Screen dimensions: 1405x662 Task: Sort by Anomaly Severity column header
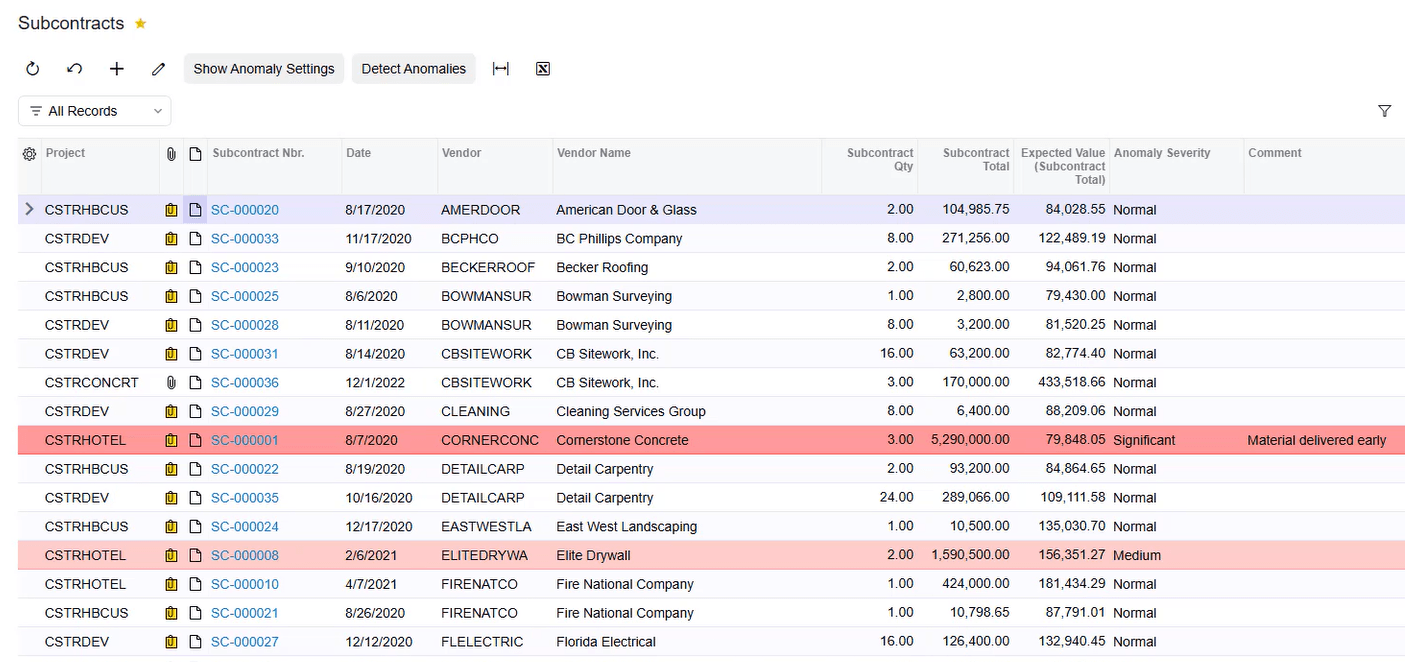[1162, 153]
